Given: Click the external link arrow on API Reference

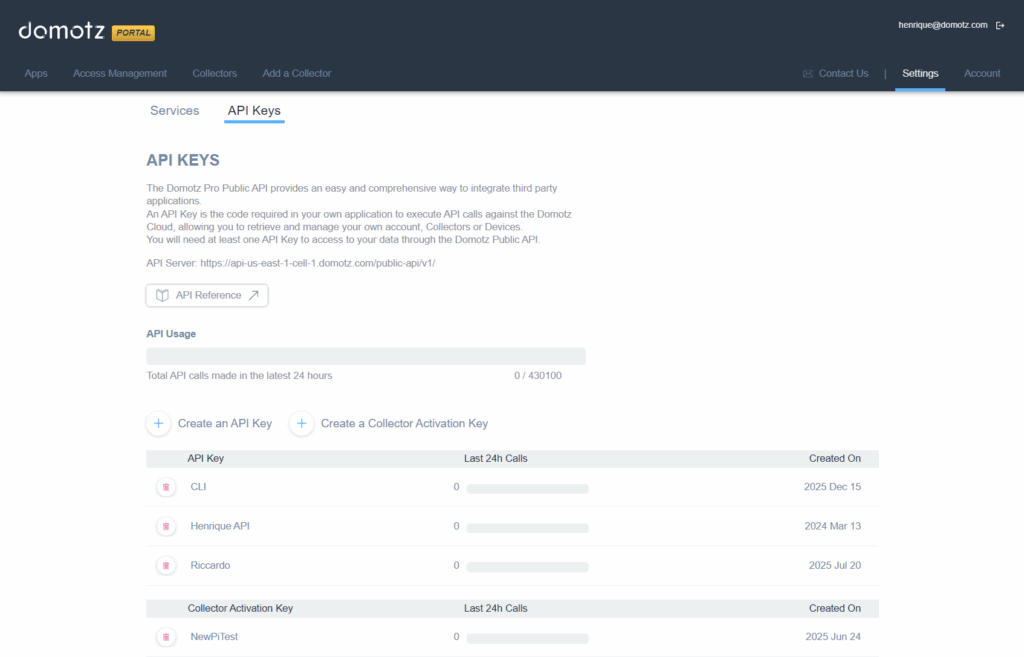Looking at the screenshot, I should click(x=253, y=295).
